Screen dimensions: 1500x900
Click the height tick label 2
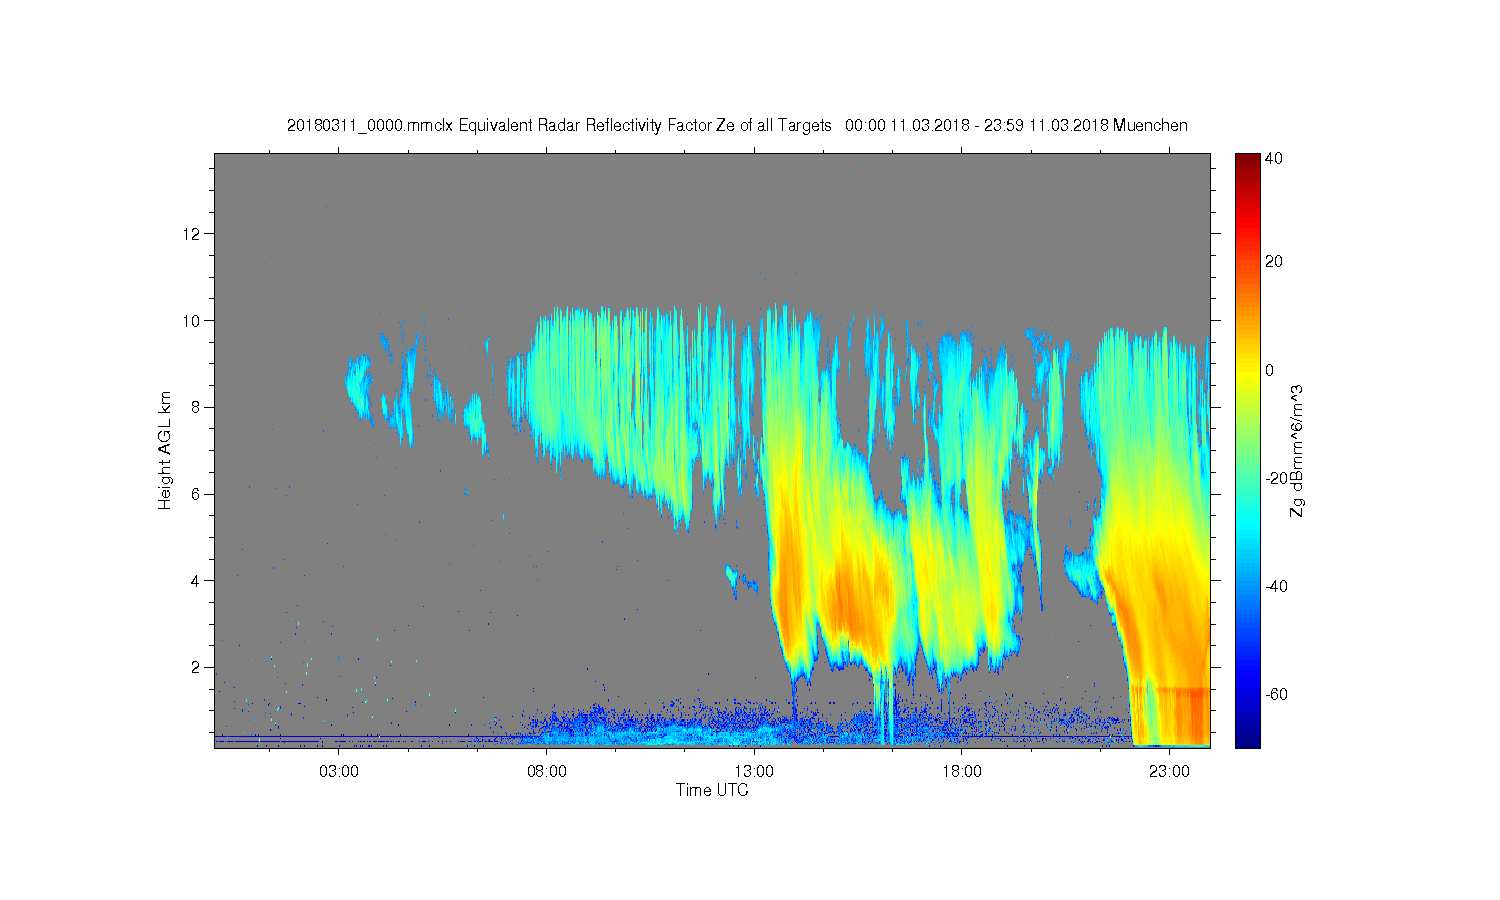197,667
